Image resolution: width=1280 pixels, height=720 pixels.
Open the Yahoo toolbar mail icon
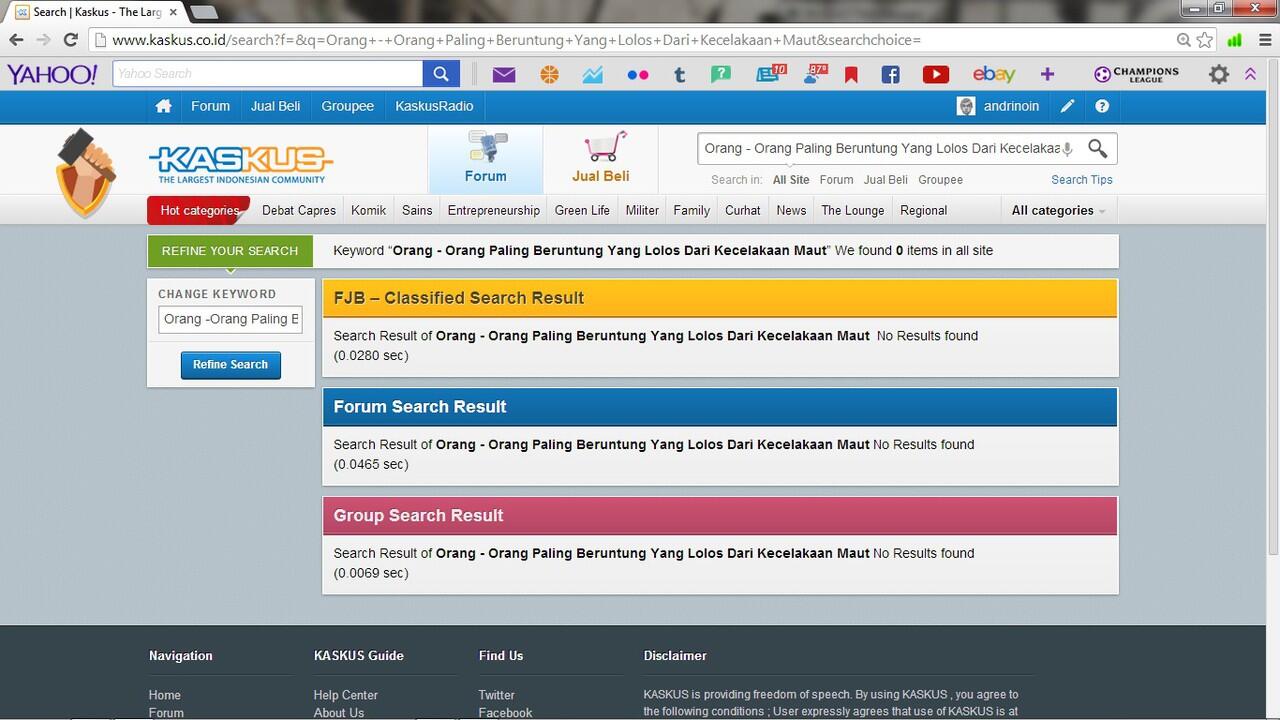(504, 74)
